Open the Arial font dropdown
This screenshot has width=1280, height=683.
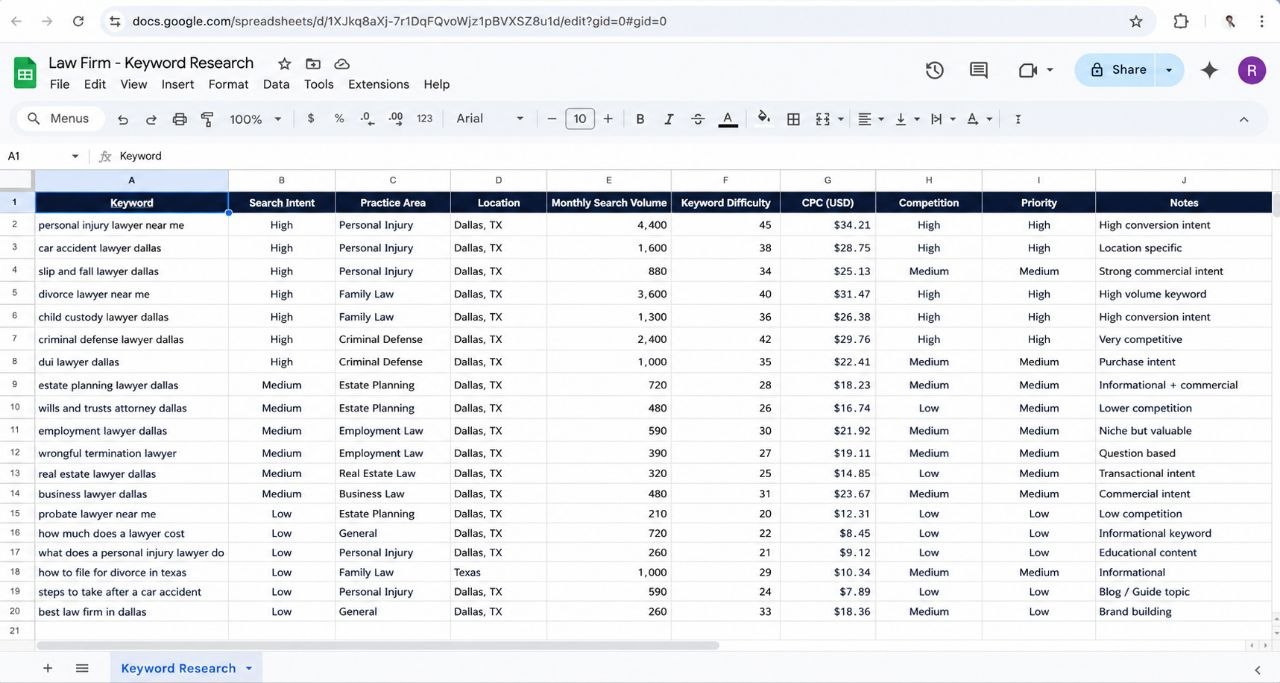click(x=490, y=118)
